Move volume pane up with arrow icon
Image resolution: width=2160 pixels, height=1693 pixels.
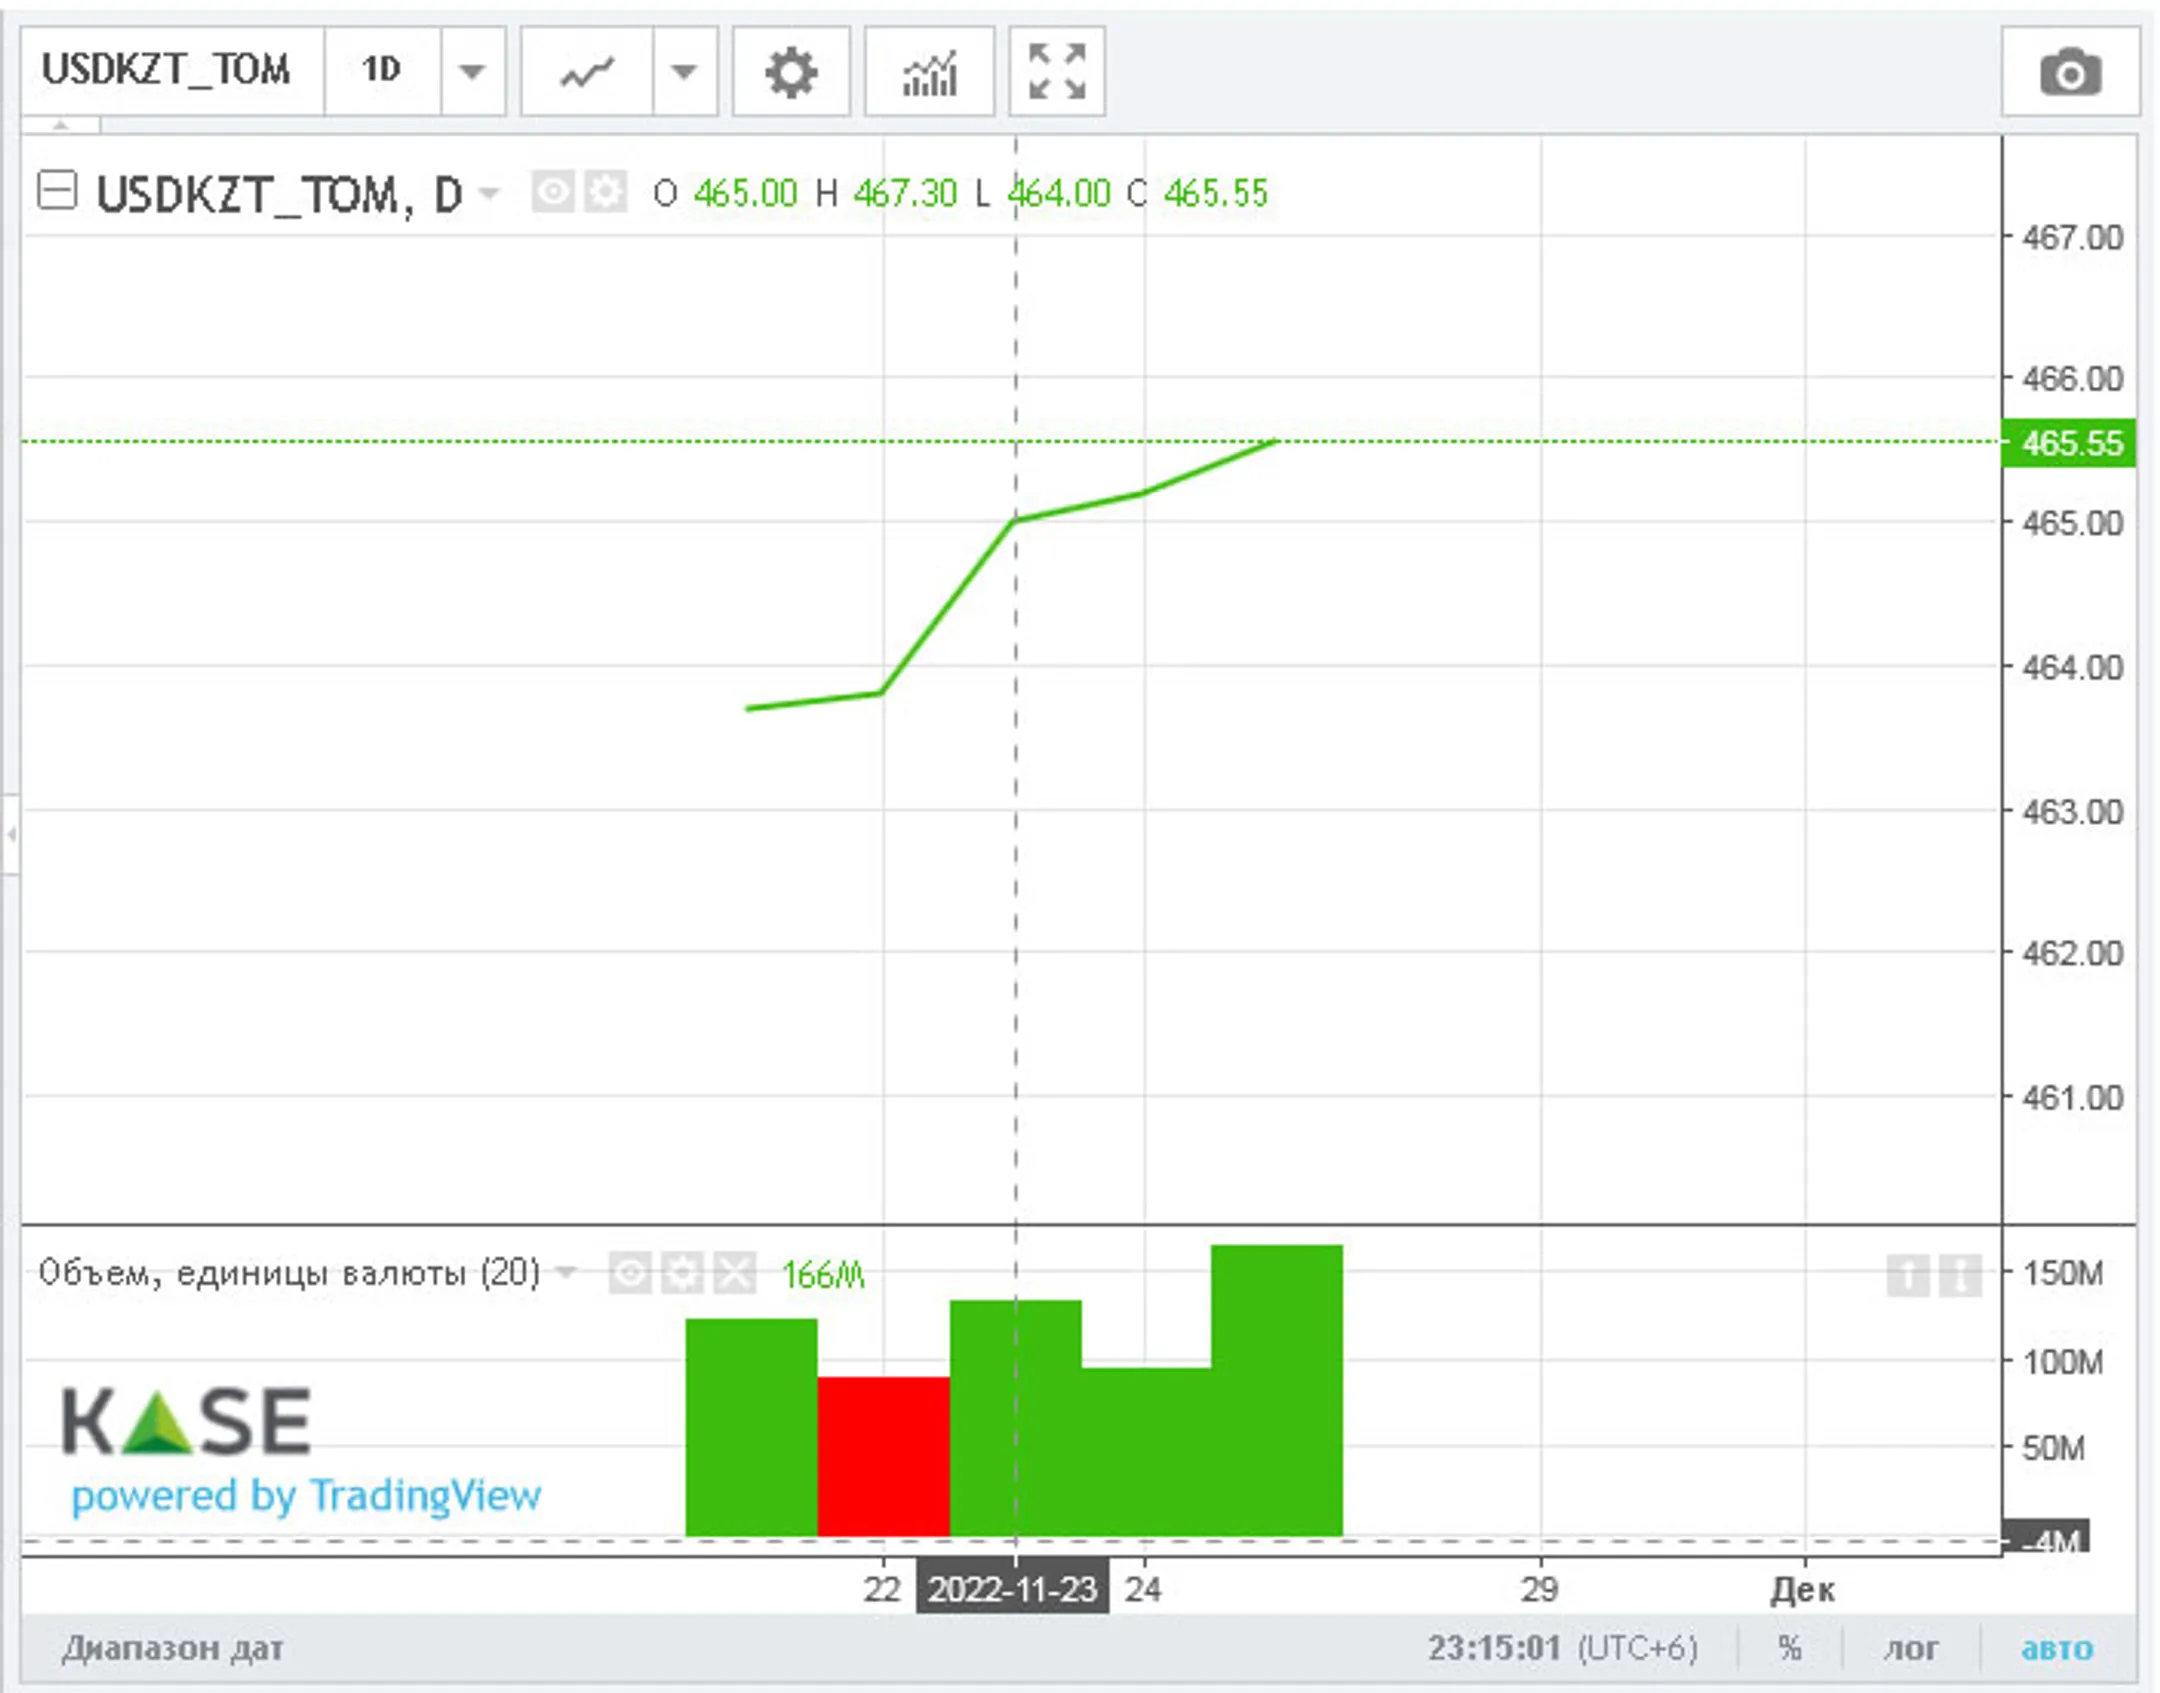click(x=1907, y=1275)
